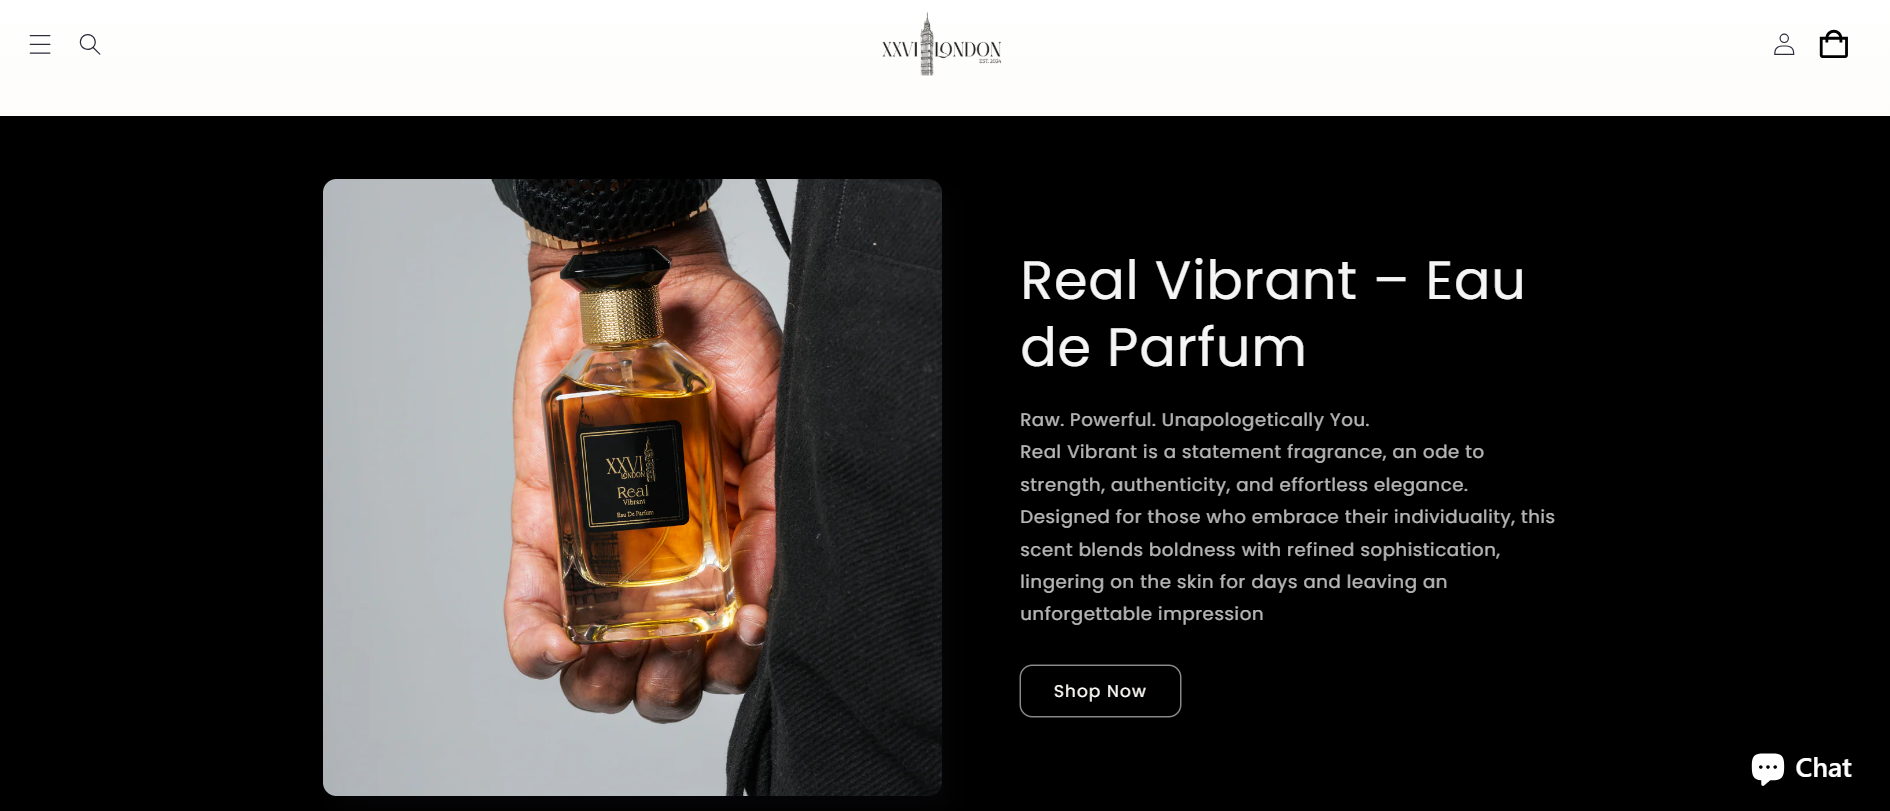Click the Big Ben tower in logo
Viewport: 1890px width, 811px height.
[x=927, y=44]
